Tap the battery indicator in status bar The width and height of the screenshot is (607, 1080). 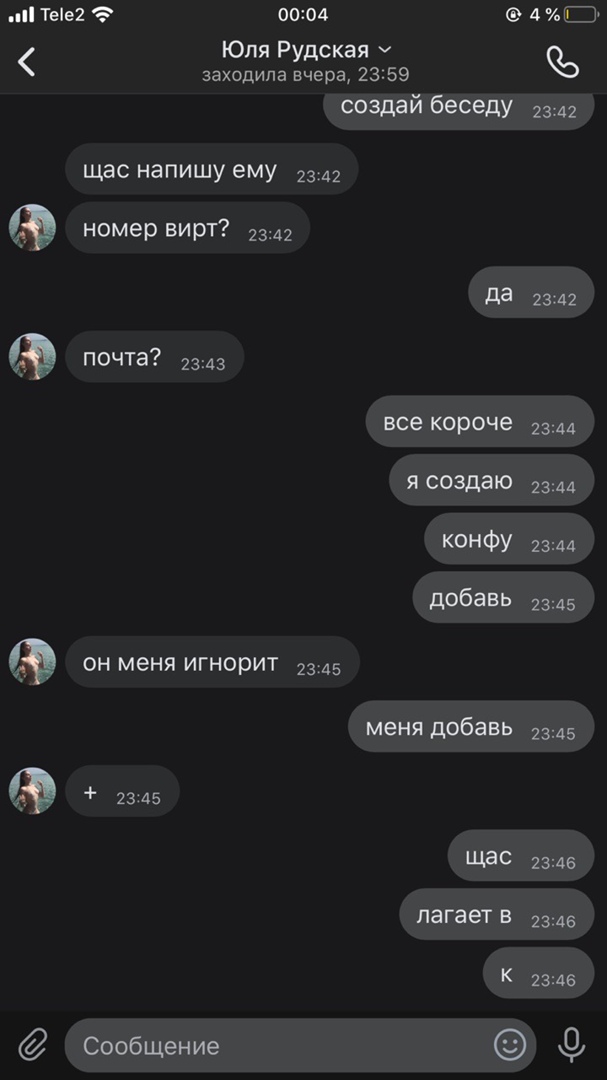point(580,14)
